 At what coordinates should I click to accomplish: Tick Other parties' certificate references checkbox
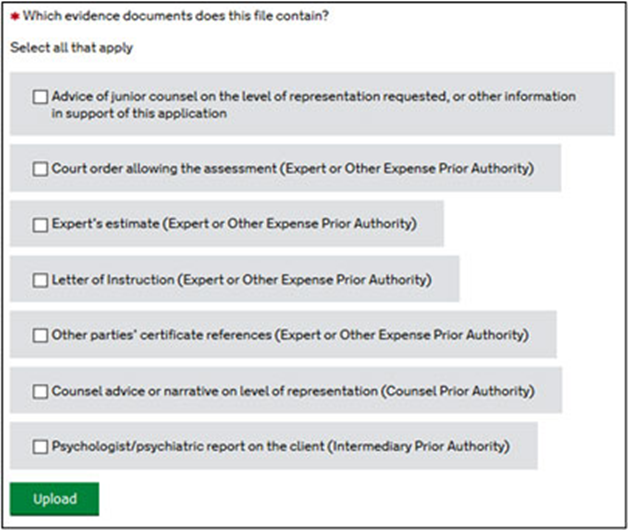click(x=40, y=335)
